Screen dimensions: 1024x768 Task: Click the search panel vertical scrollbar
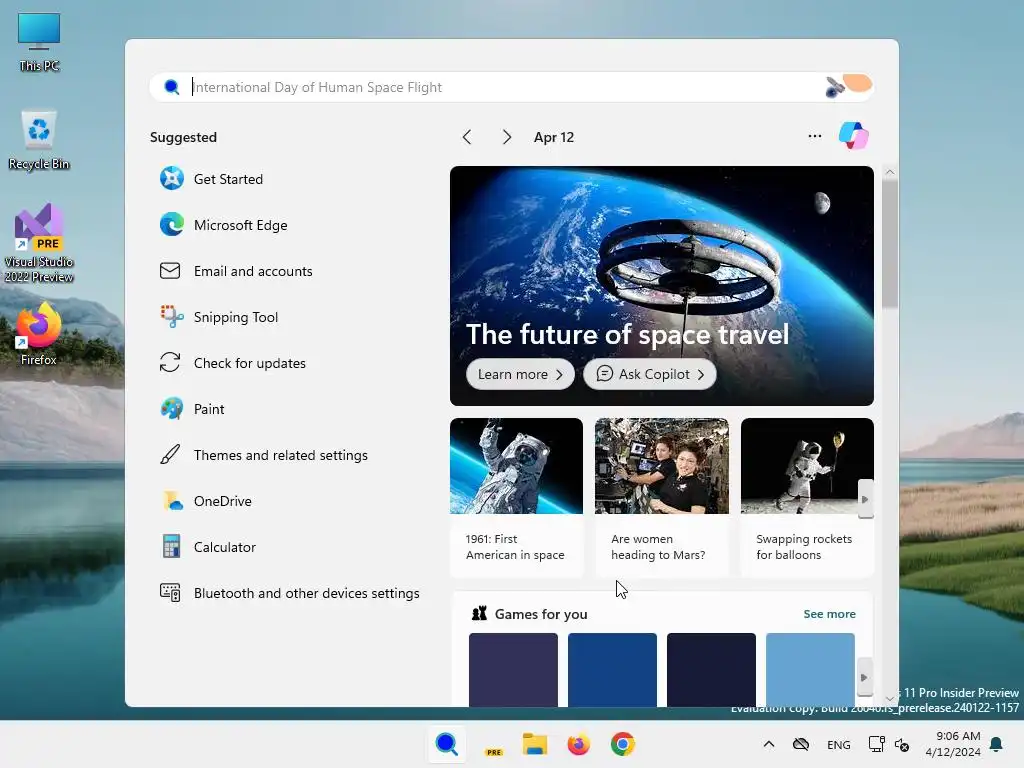(x=889, y=245)
